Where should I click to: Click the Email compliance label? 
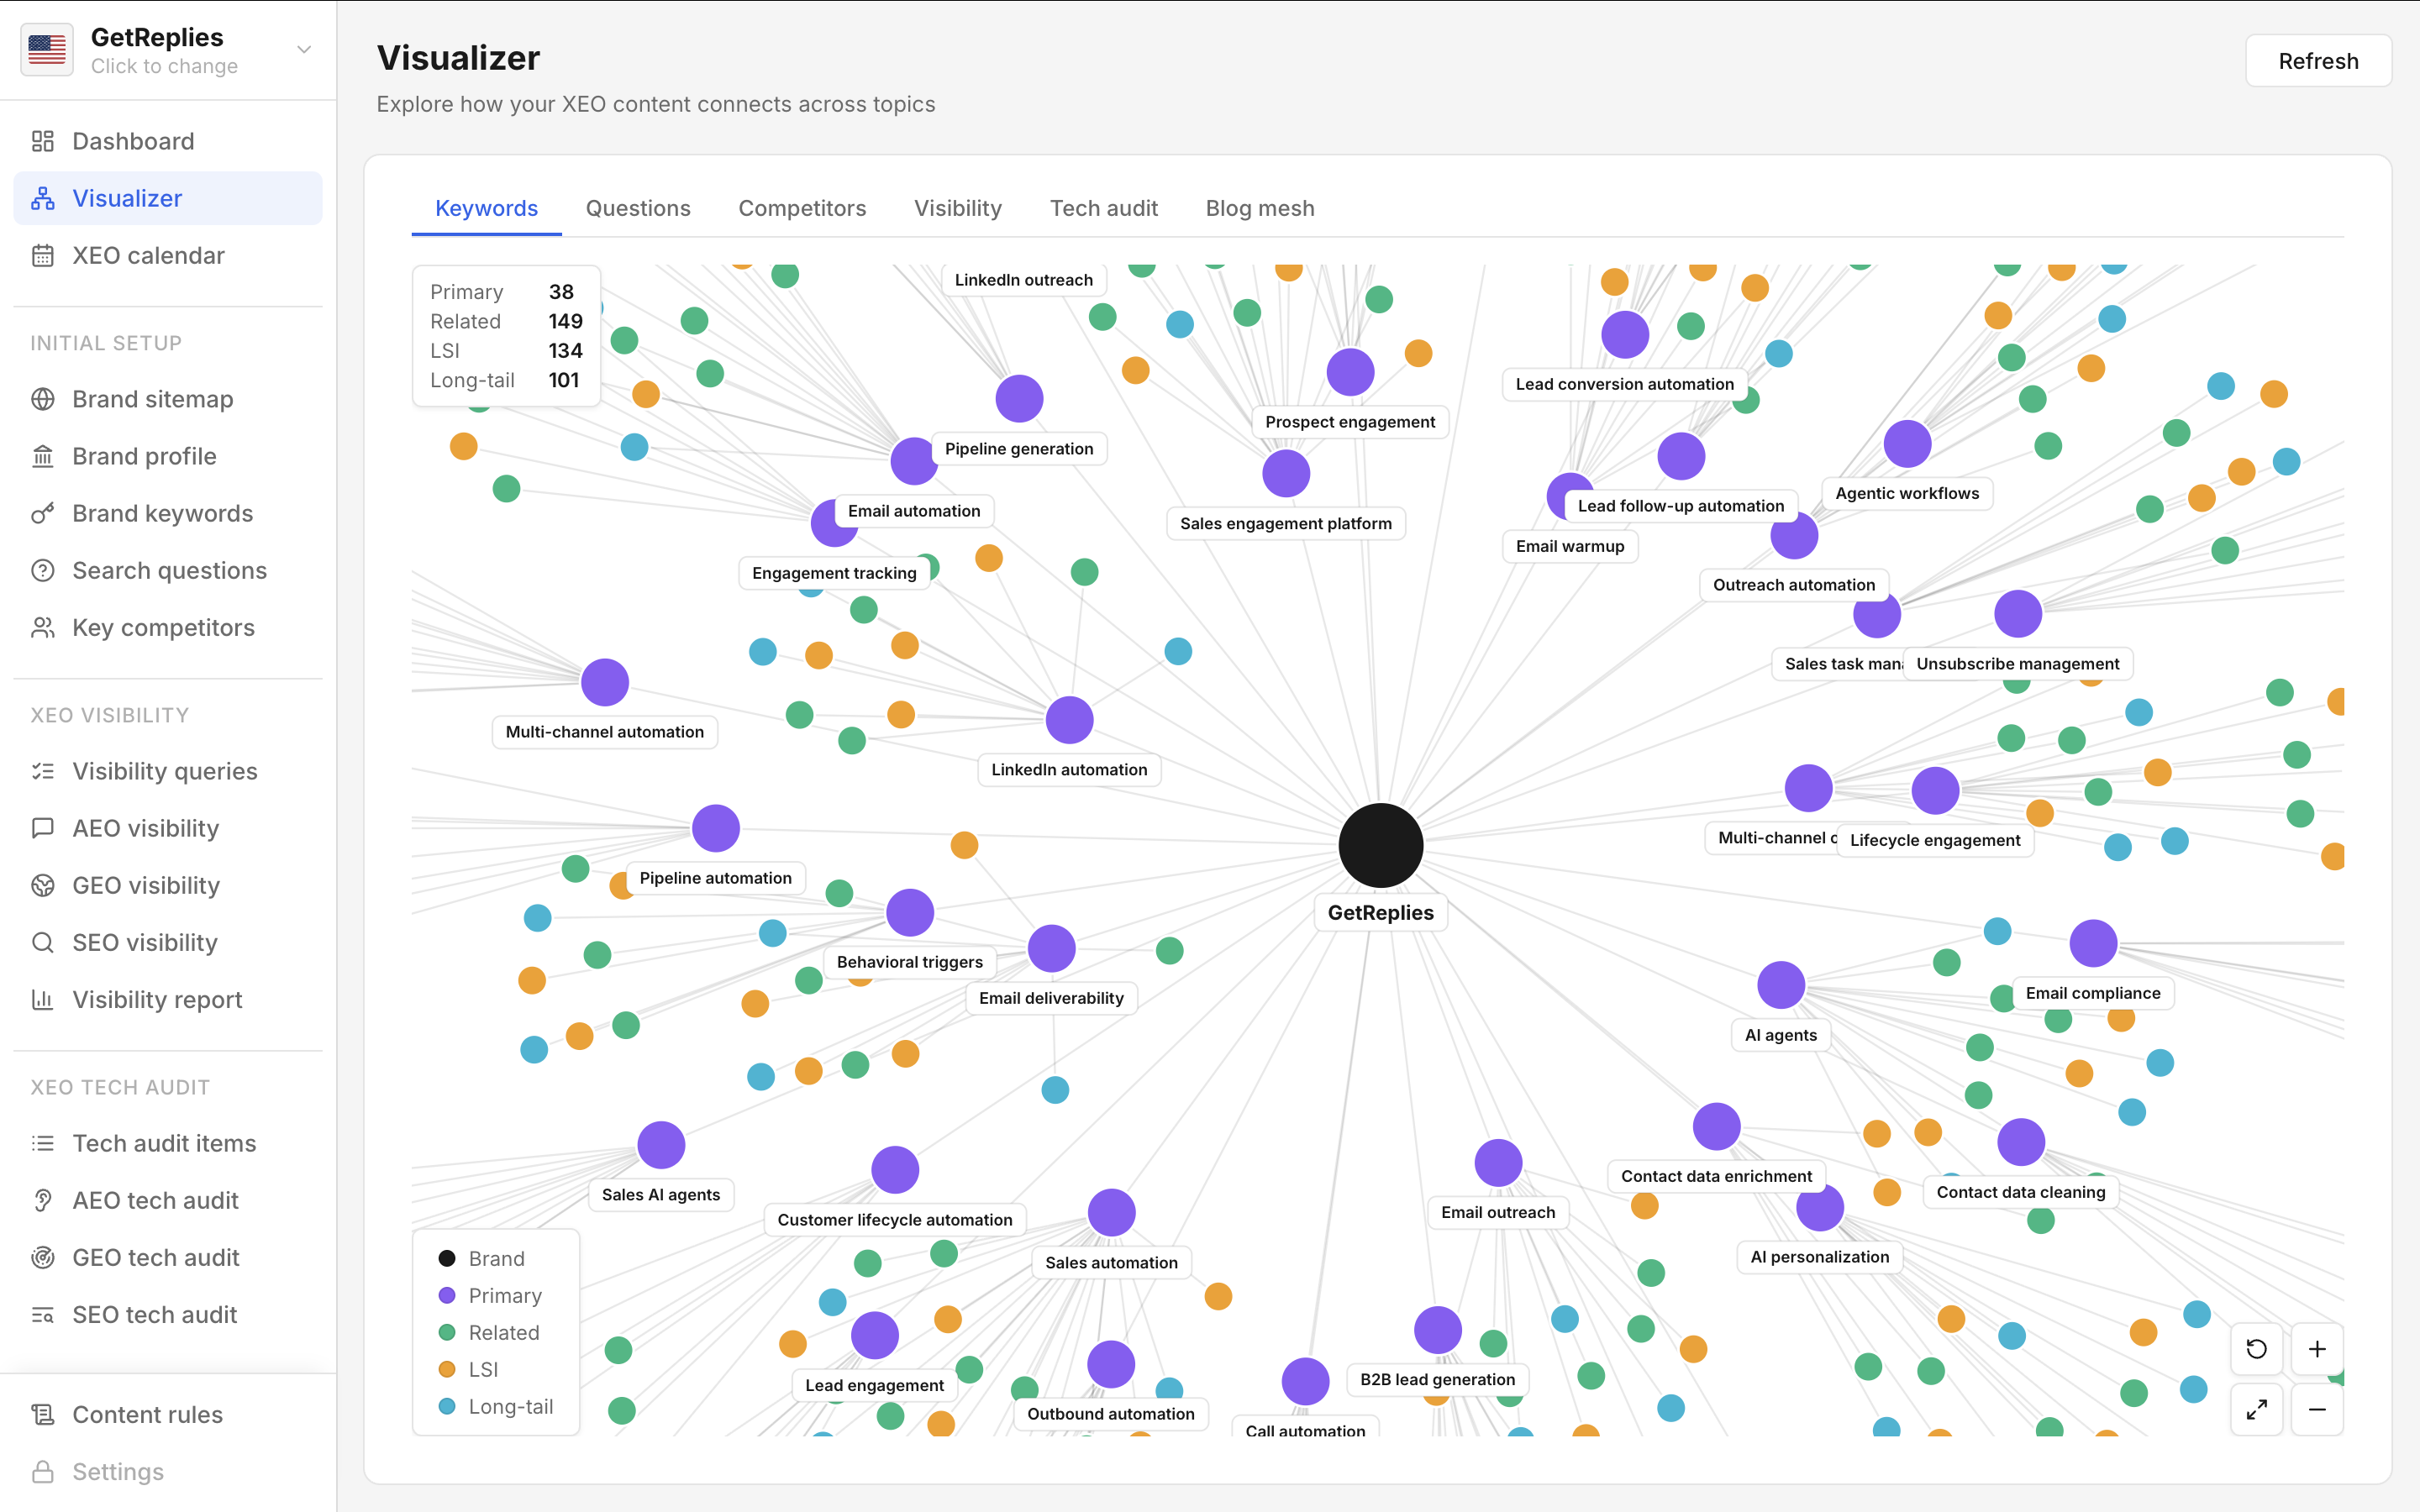click(x=2092, y=993)
